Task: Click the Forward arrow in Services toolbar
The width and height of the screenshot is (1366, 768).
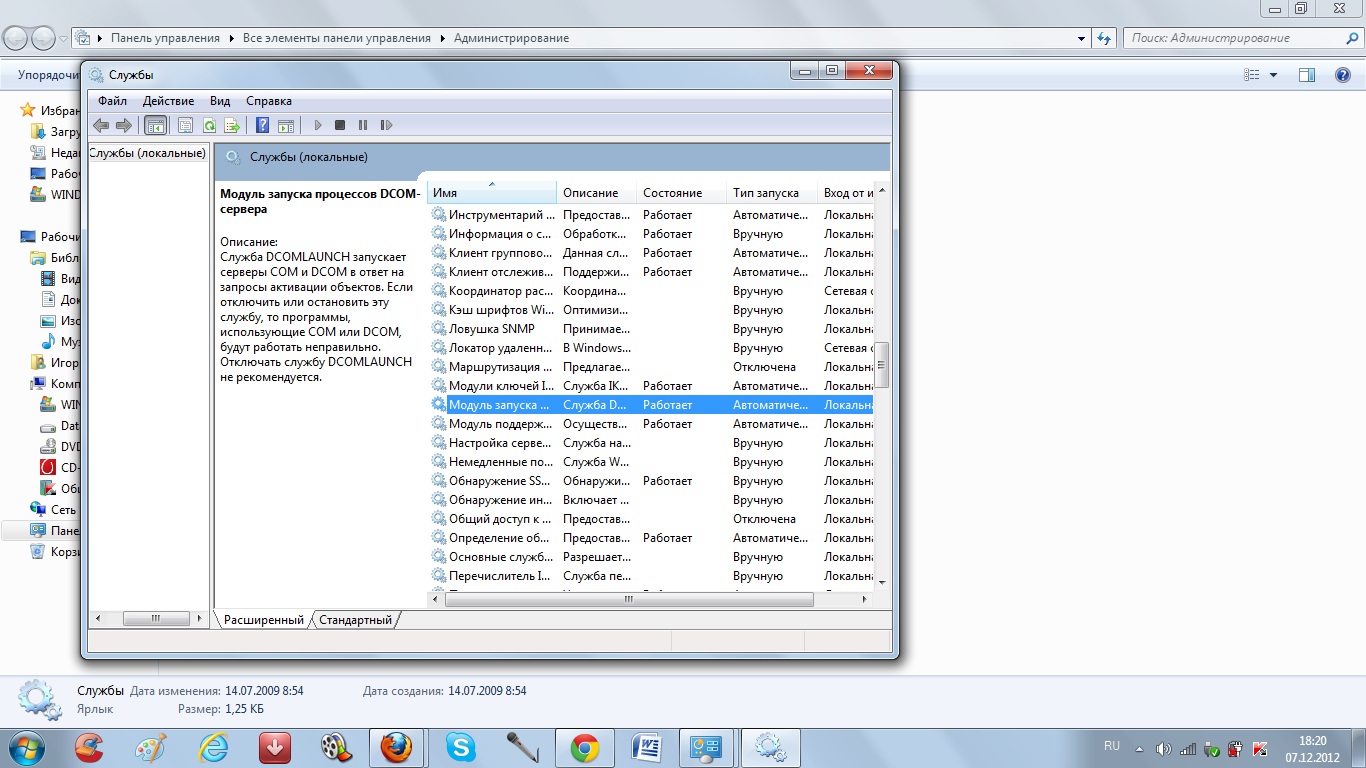Action: pos(124,125)
